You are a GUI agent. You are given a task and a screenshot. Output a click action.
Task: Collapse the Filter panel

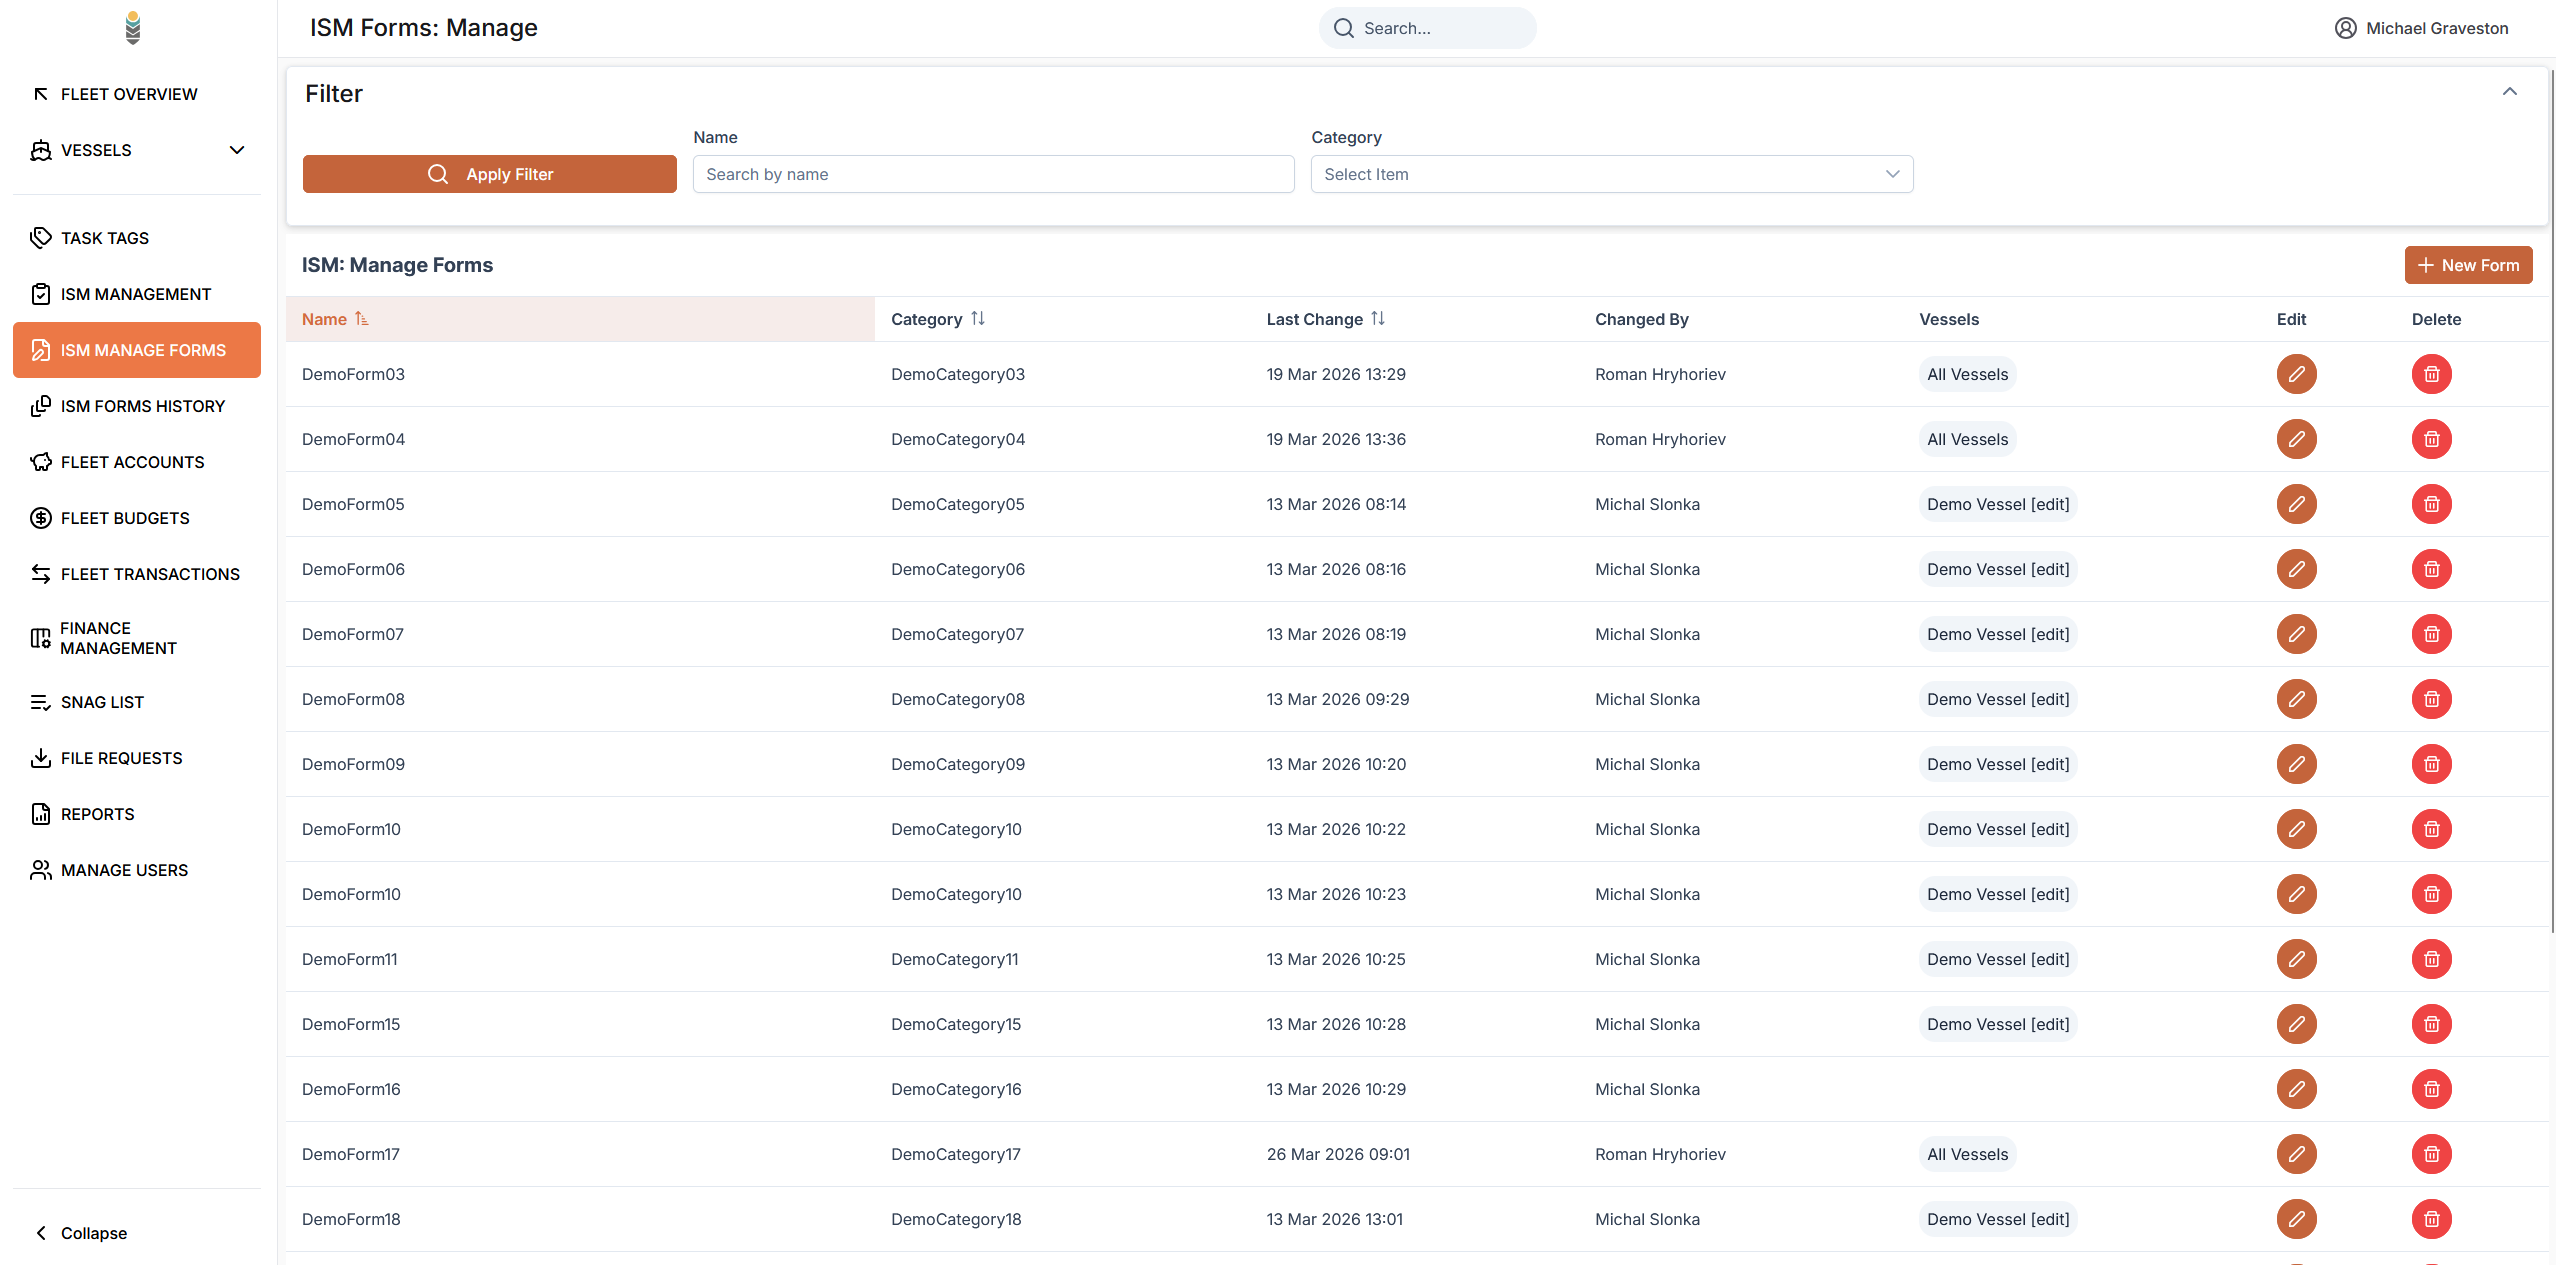[2509, 92]
